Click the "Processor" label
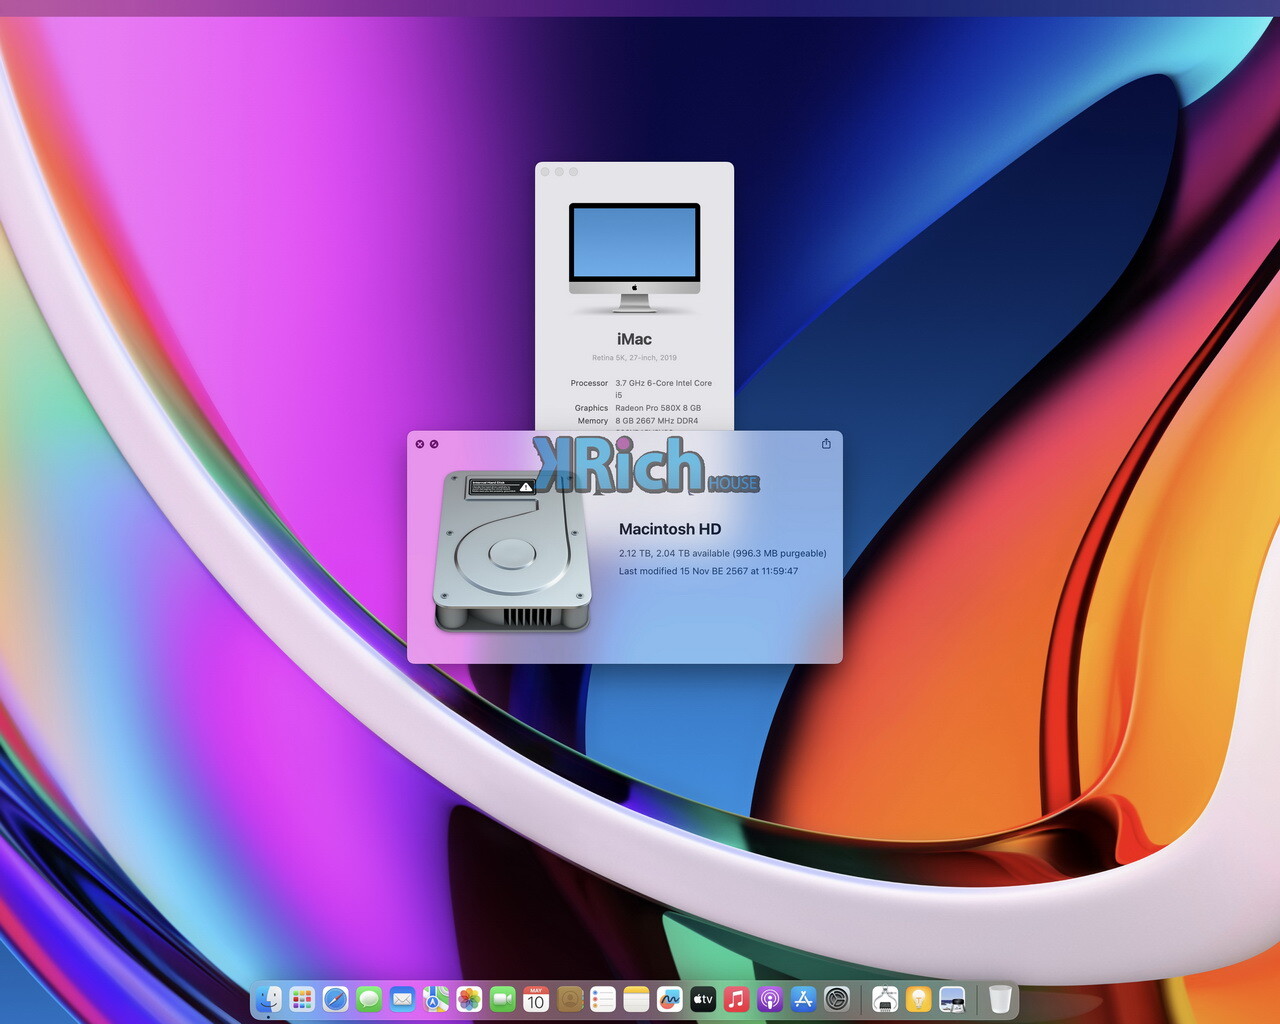 [589, 383]
